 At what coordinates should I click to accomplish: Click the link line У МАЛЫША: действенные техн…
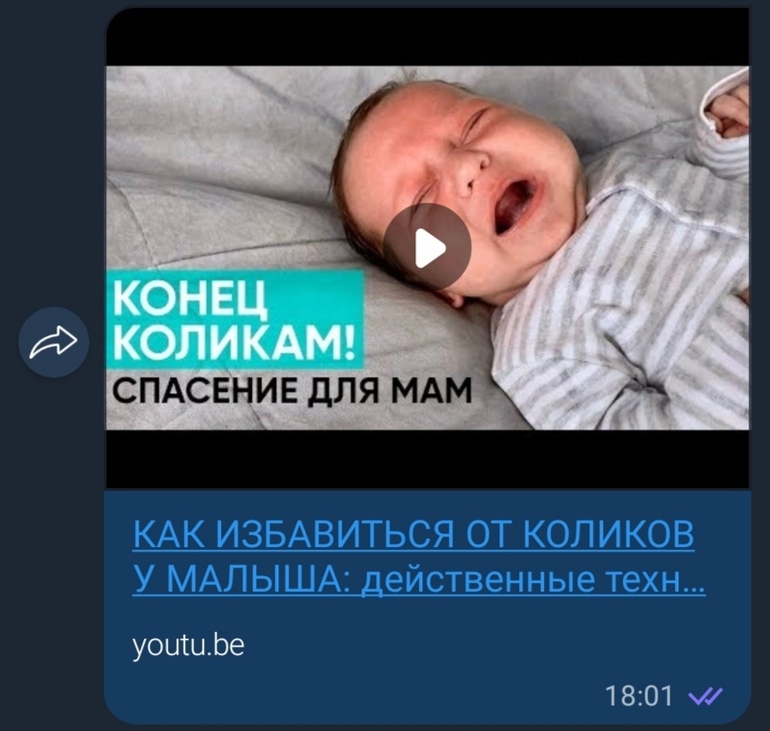click(419, 580)
